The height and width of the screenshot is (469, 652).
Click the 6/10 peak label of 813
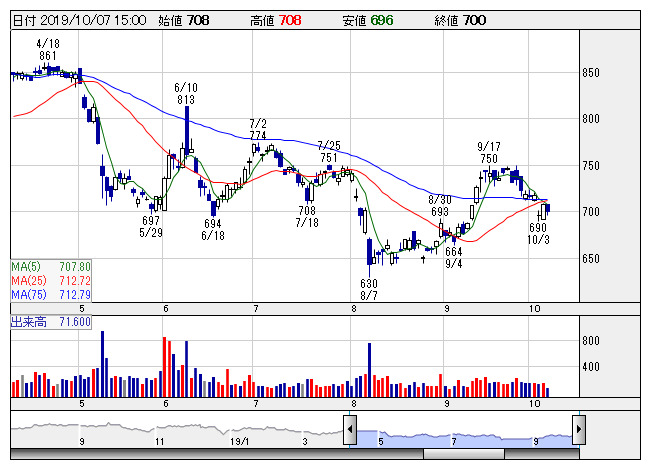pyautogui.click(x=185, y=94)
